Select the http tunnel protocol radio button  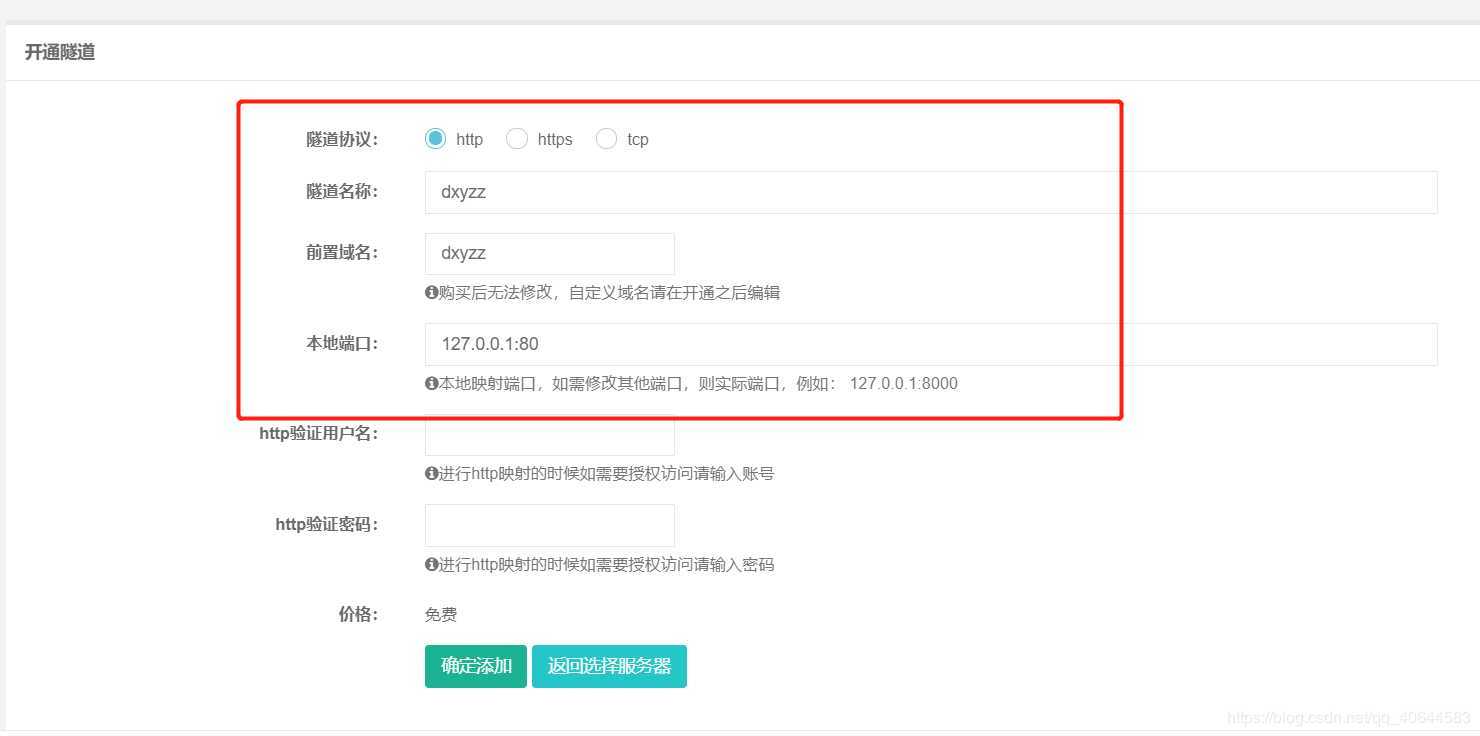click(435, 139)
